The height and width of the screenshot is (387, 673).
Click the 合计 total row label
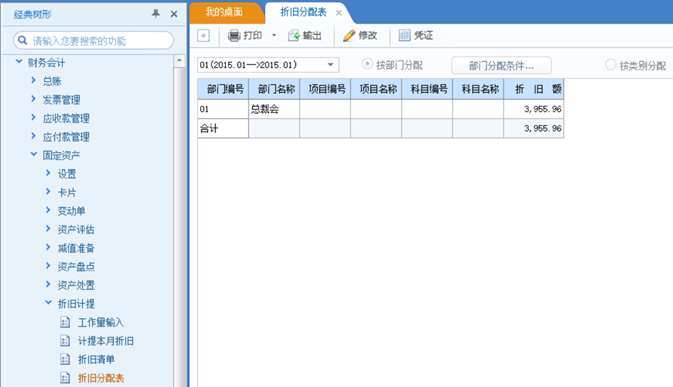223,128
